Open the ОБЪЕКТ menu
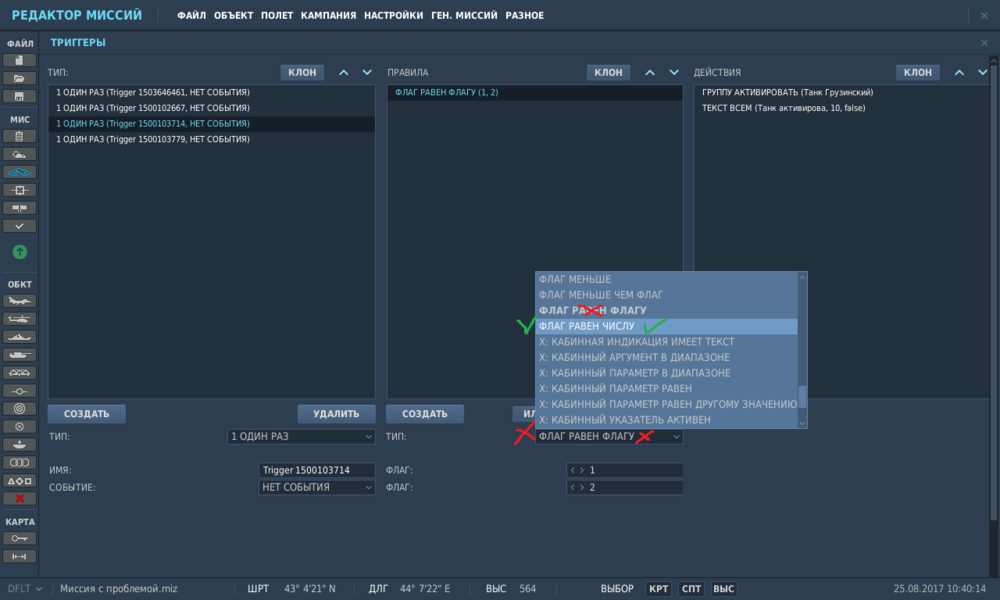Screen dimensions: 1000x600 pyautogui.click(x=233, y=15)
